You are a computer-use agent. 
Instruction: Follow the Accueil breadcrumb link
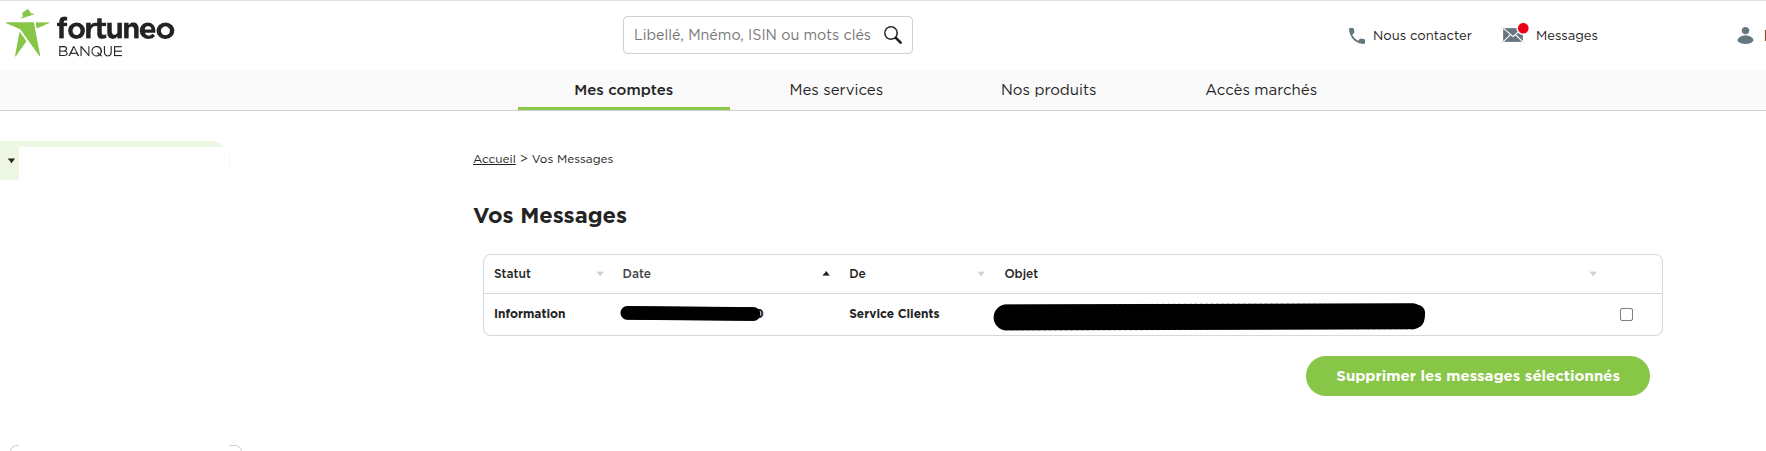(494, 159)
